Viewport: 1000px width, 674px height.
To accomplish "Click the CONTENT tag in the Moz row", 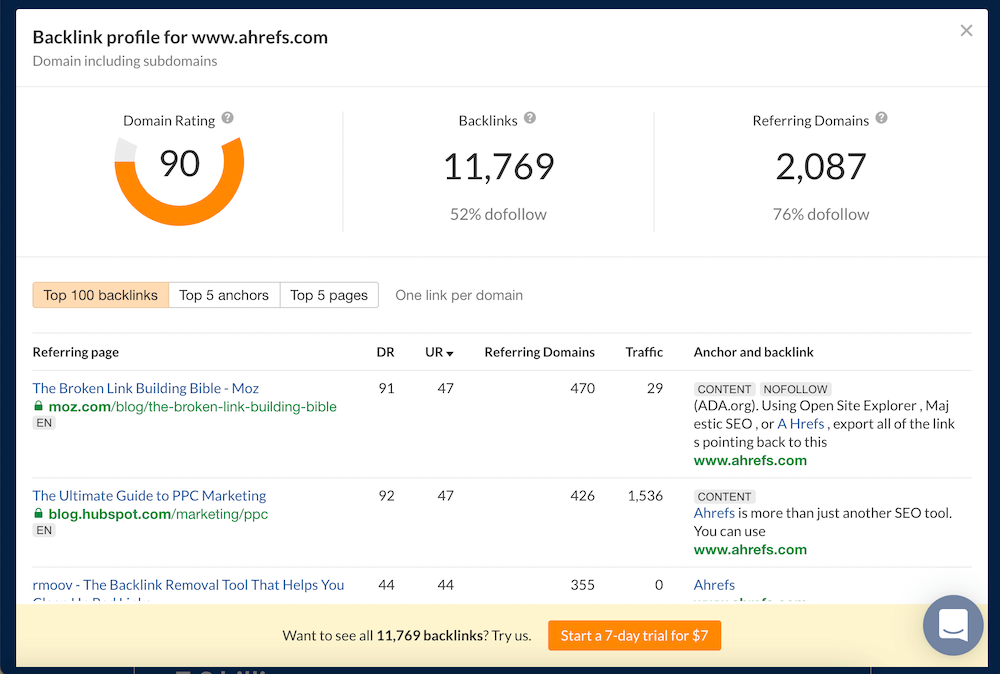I will click(x=724, y=389).
